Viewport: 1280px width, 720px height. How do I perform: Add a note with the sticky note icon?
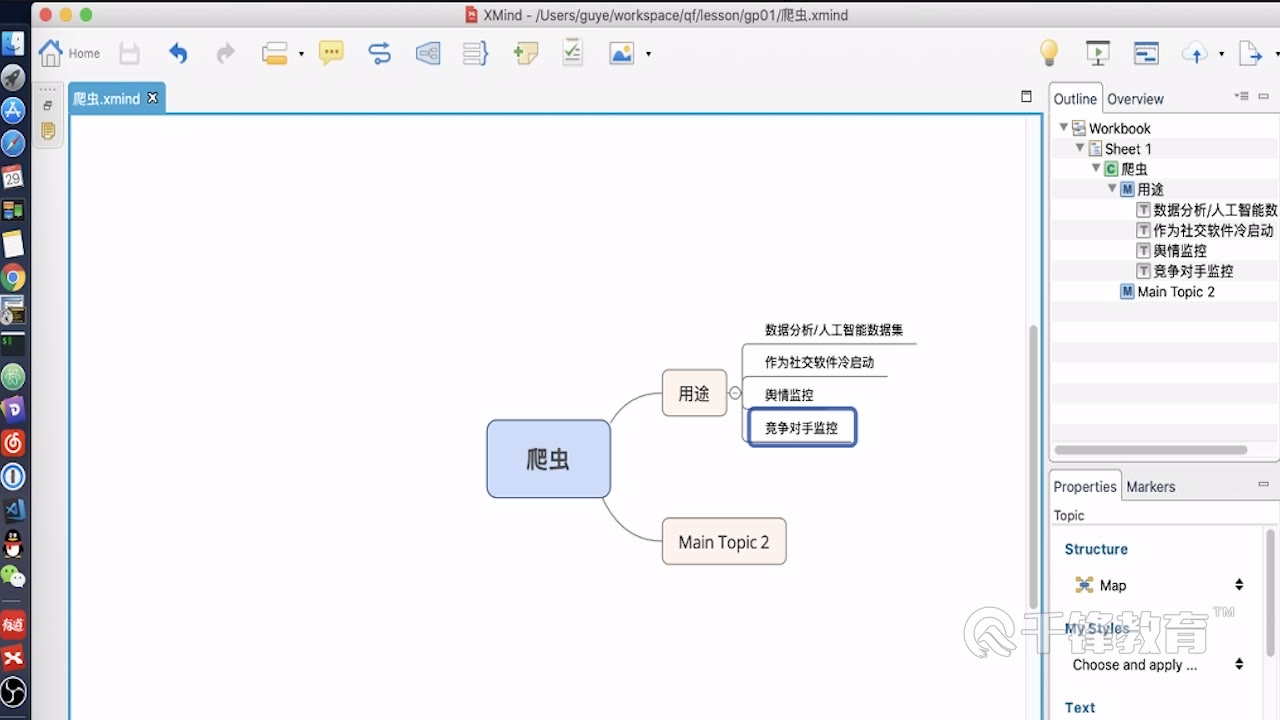point(525,53)
